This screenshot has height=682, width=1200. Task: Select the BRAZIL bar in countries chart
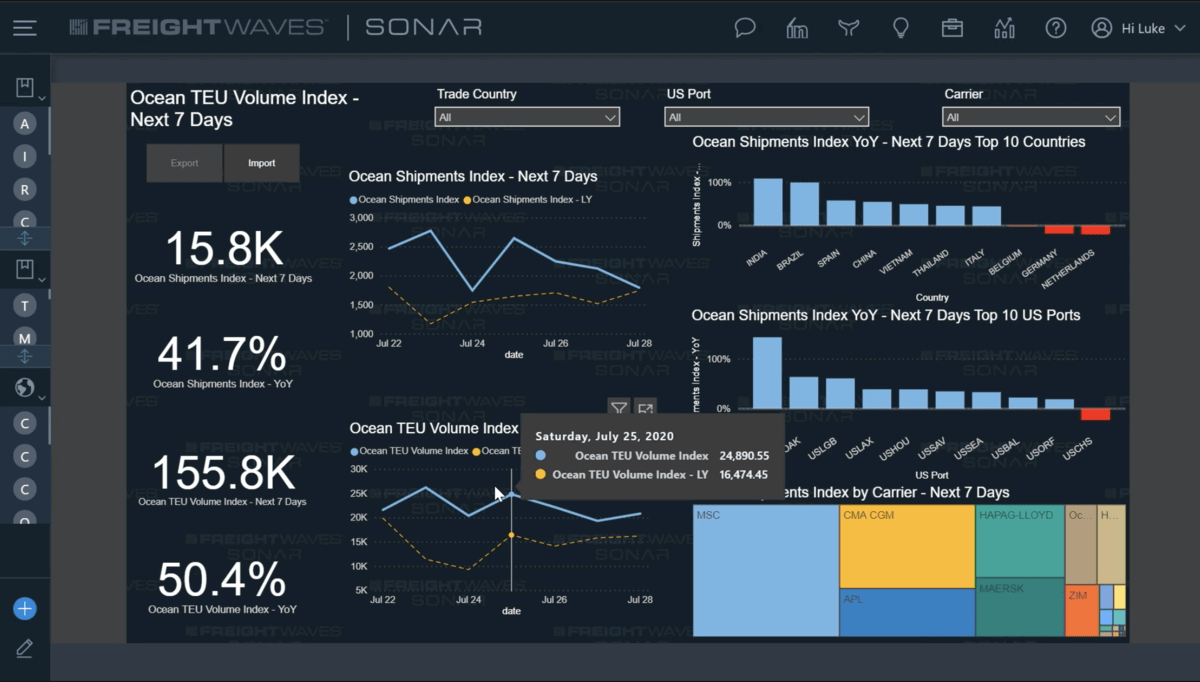coord(804,204)
